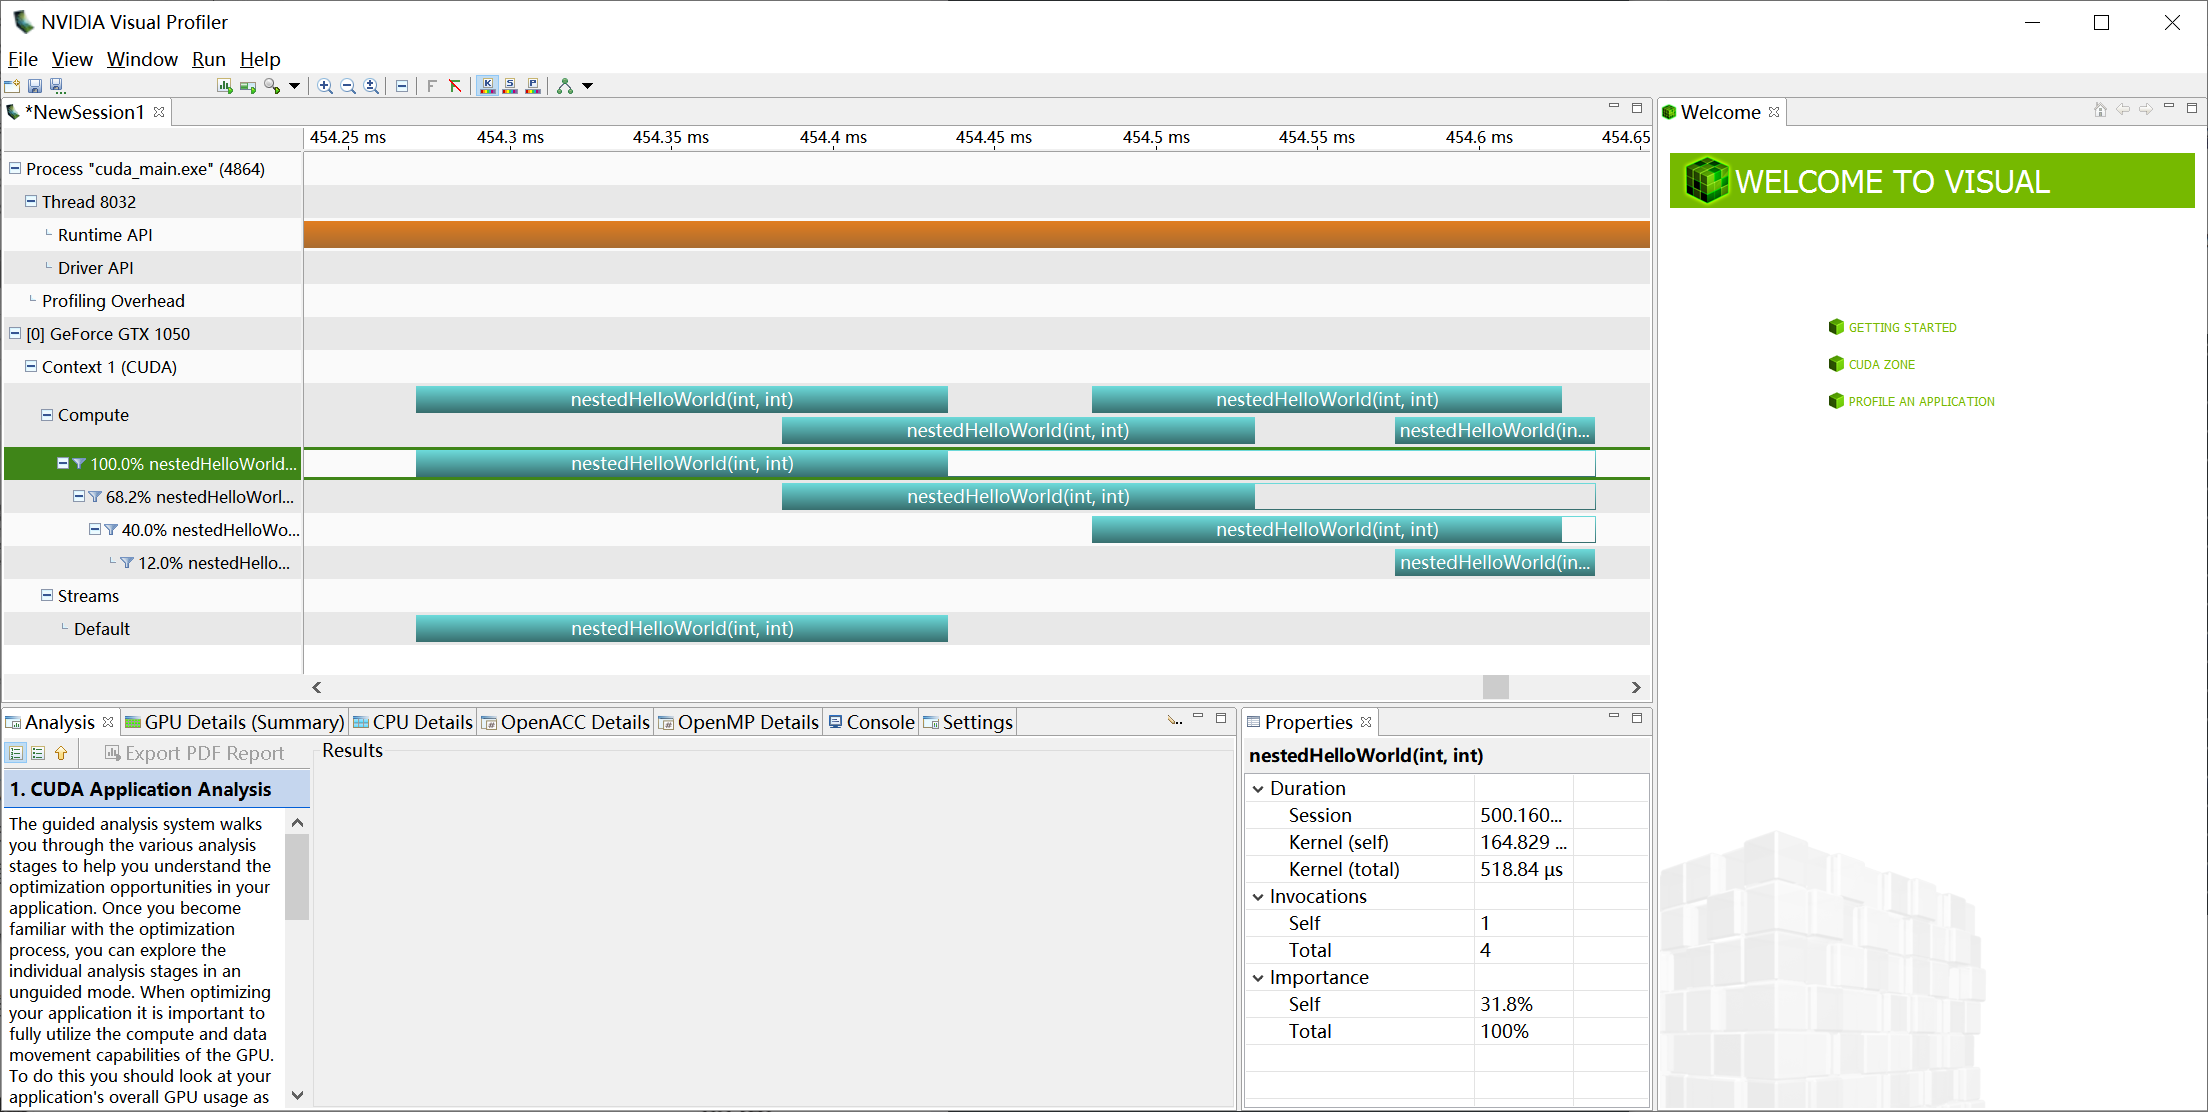This screenshot has height=1112, width=2208.
Task: Open the Run menu
Action: click(x=209, y=59)
